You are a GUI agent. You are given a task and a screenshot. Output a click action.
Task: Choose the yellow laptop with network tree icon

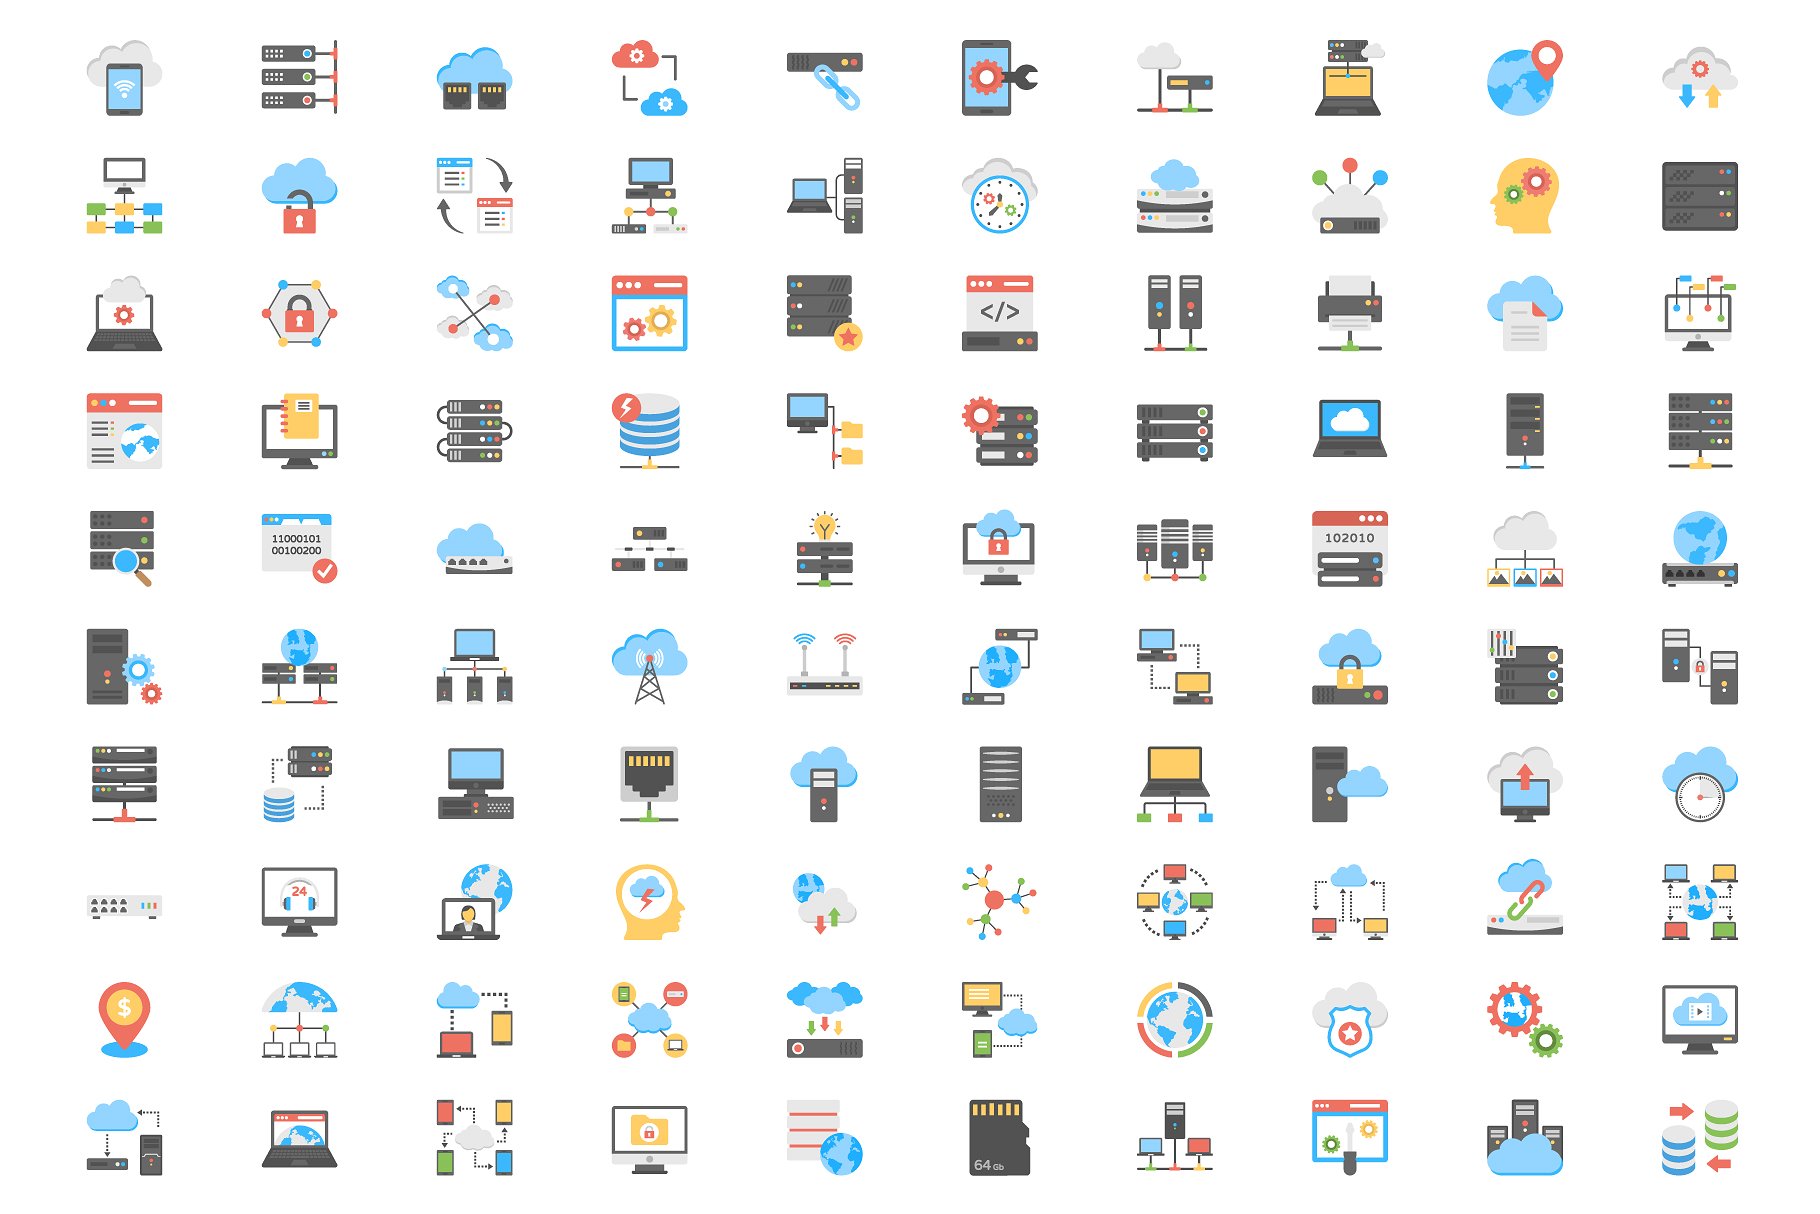pos(1174,784)
